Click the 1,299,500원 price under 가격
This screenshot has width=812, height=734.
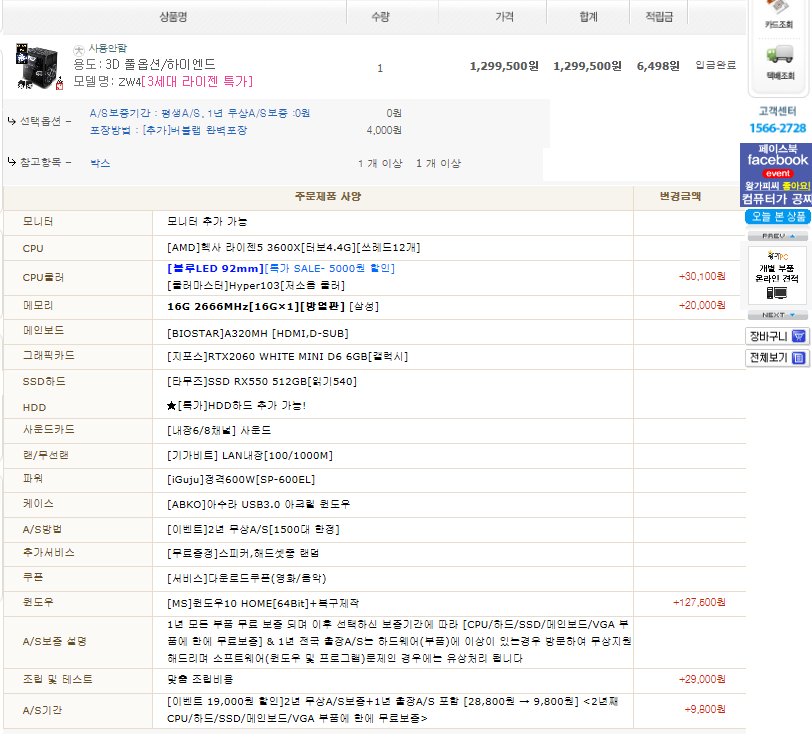(x=504, y=66)
